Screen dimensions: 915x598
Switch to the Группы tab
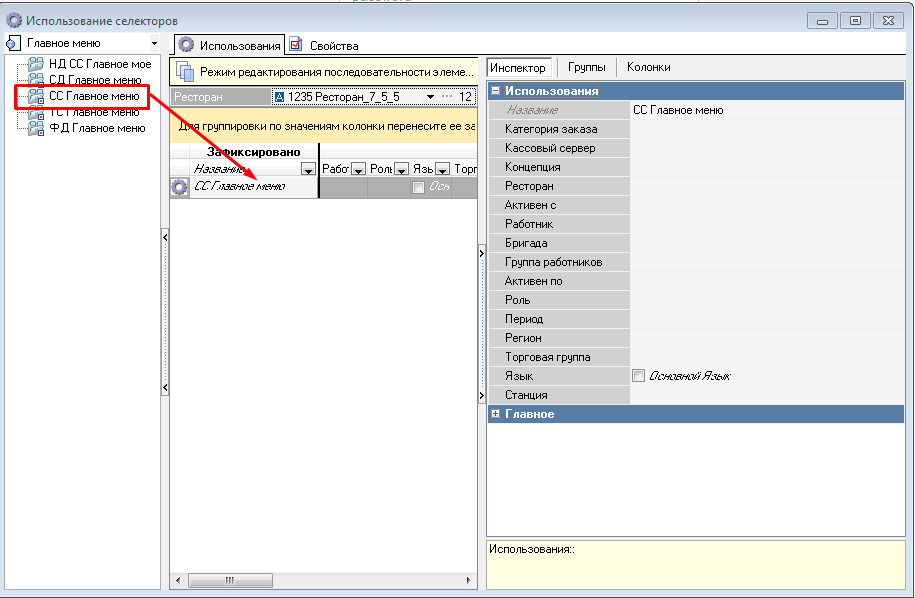click(x=586, y=67)
